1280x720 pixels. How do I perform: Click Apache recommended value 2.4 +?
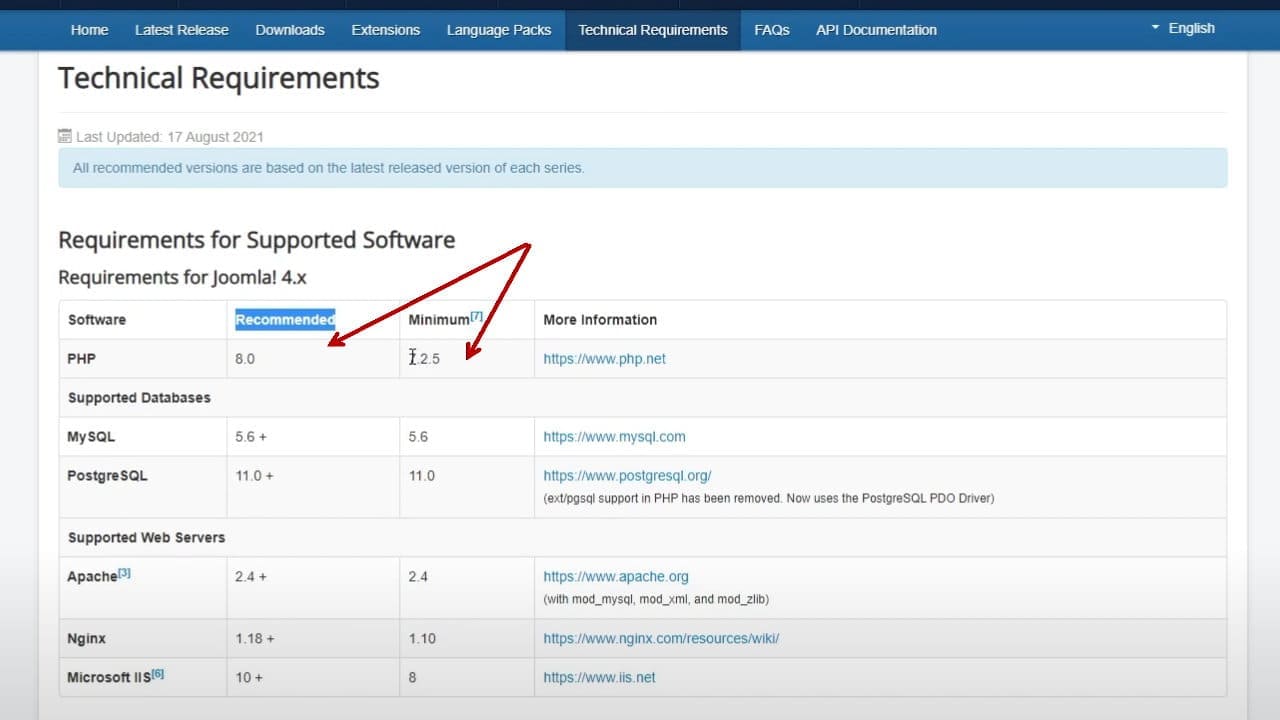click(251, 576)
